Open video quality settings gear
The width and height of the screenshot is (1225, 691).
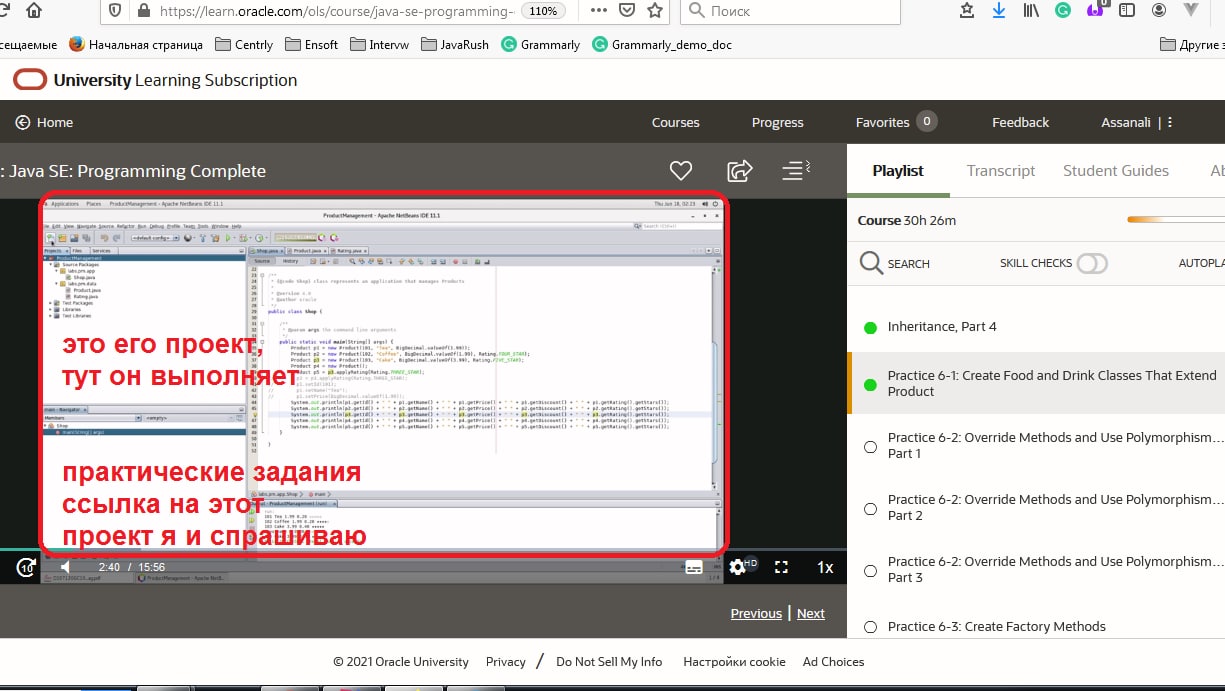[x=738, y=567]
